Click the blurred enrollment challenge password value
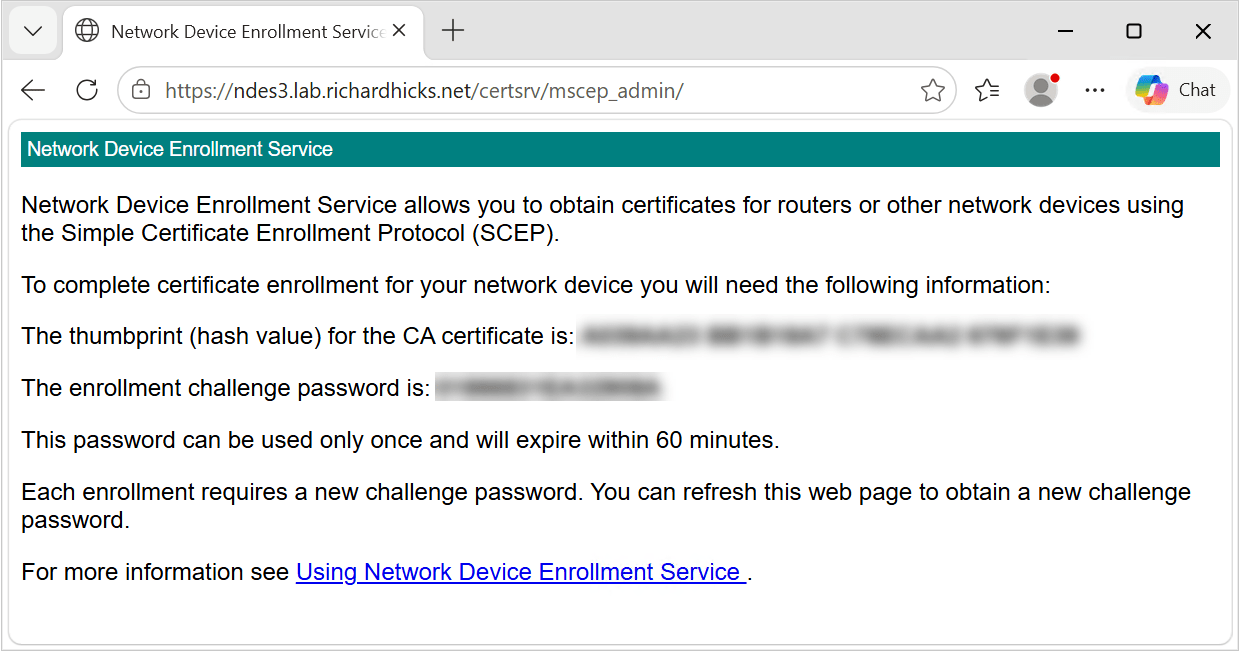This screenshot has height=651, width=1239. 549,388
